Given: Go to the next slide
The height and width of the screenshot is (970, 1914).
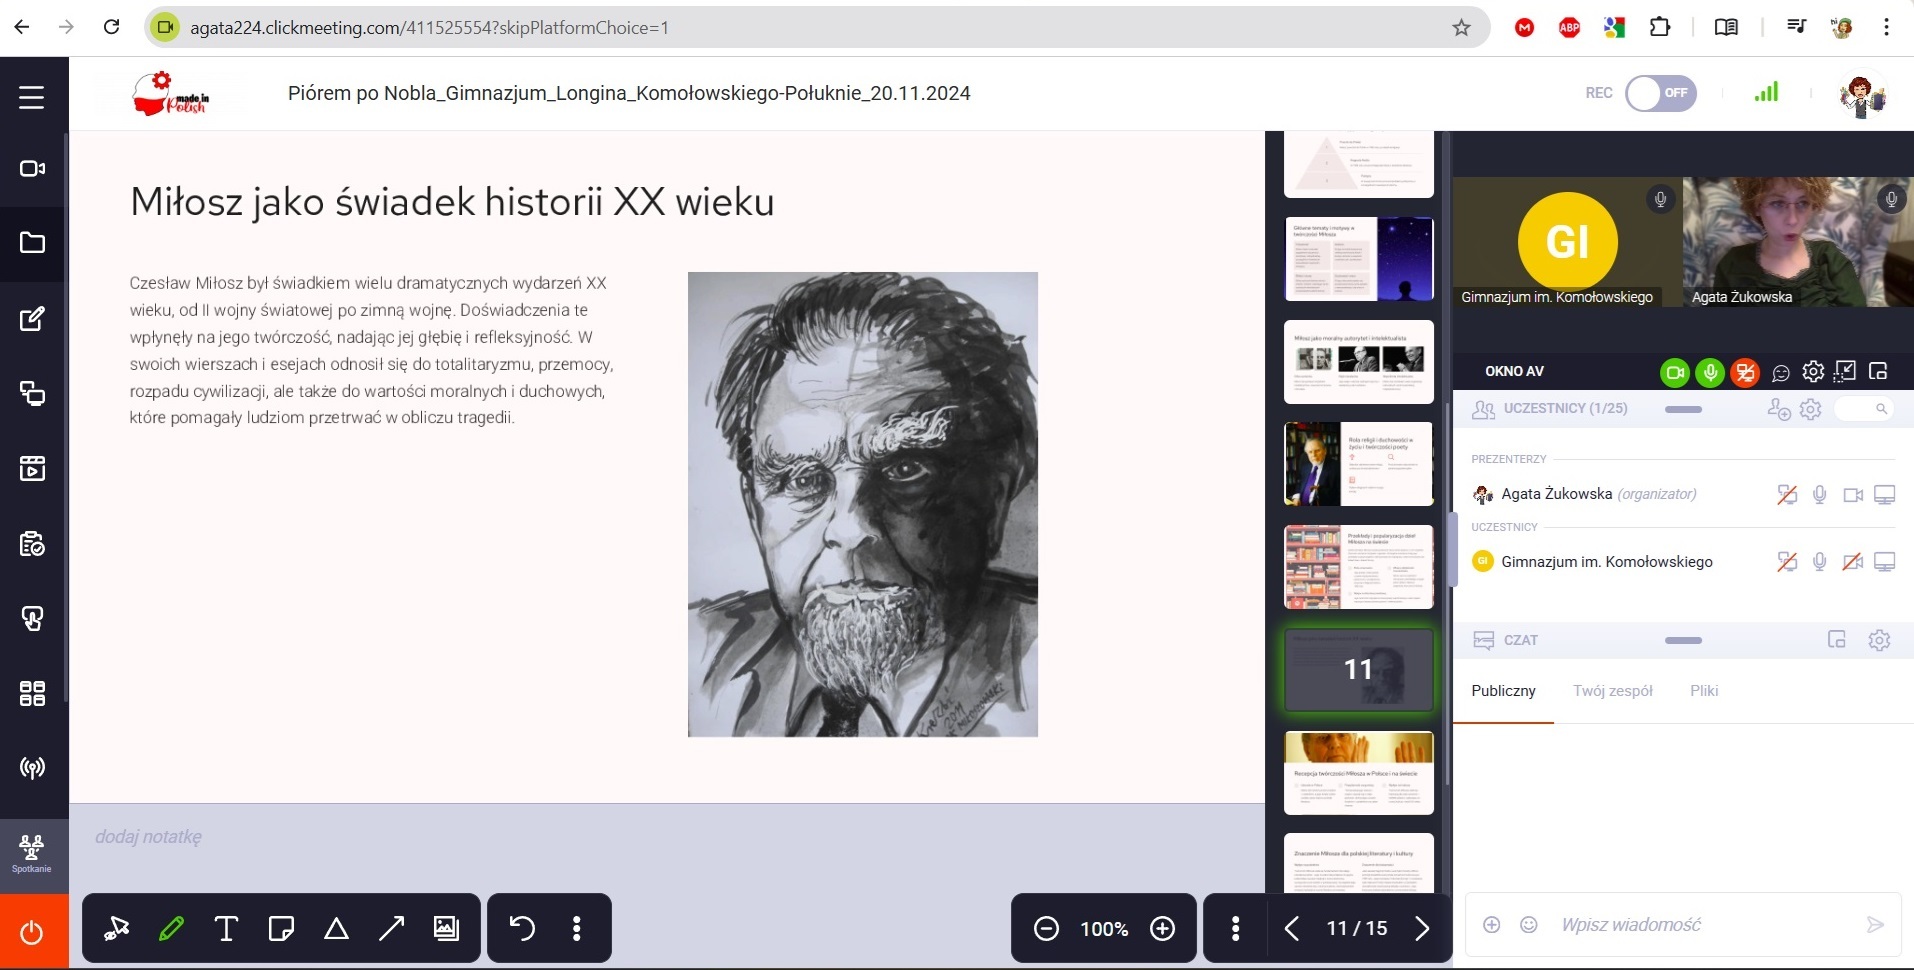Looking at the screenshot, I should pos(1422,929).
